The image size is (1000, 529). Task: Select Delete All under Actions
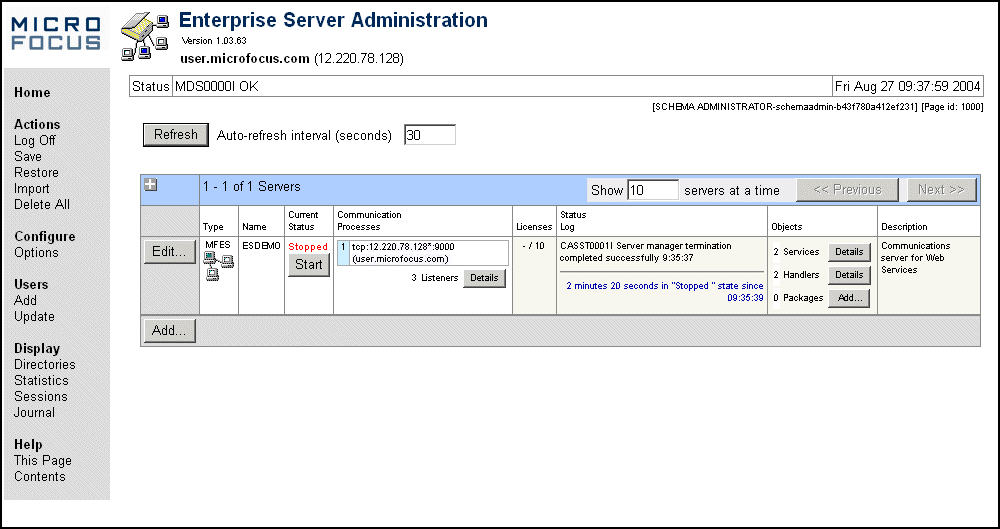[x=42, y=205]
